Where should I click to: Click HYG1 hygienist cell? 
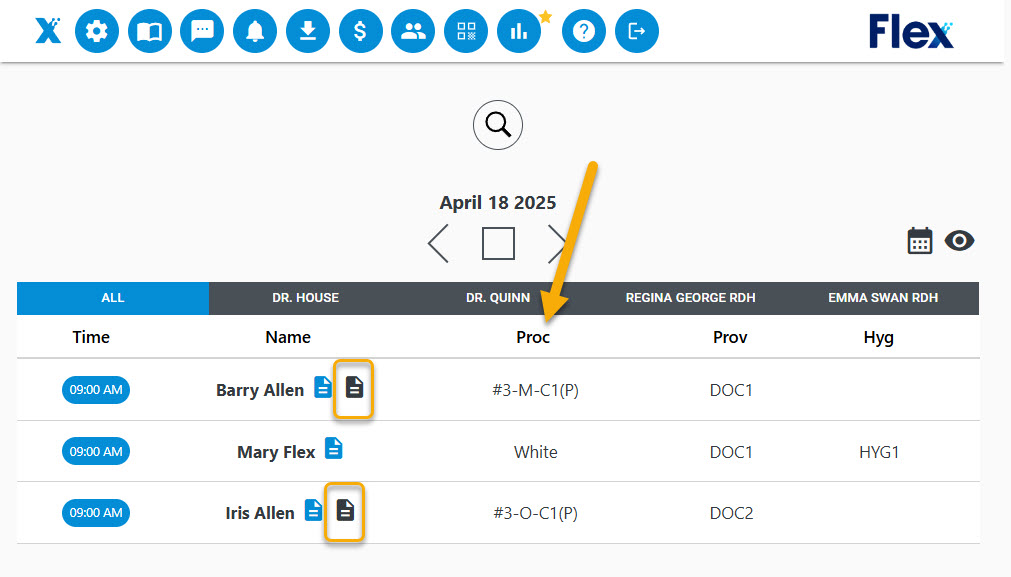pos(879,452)
